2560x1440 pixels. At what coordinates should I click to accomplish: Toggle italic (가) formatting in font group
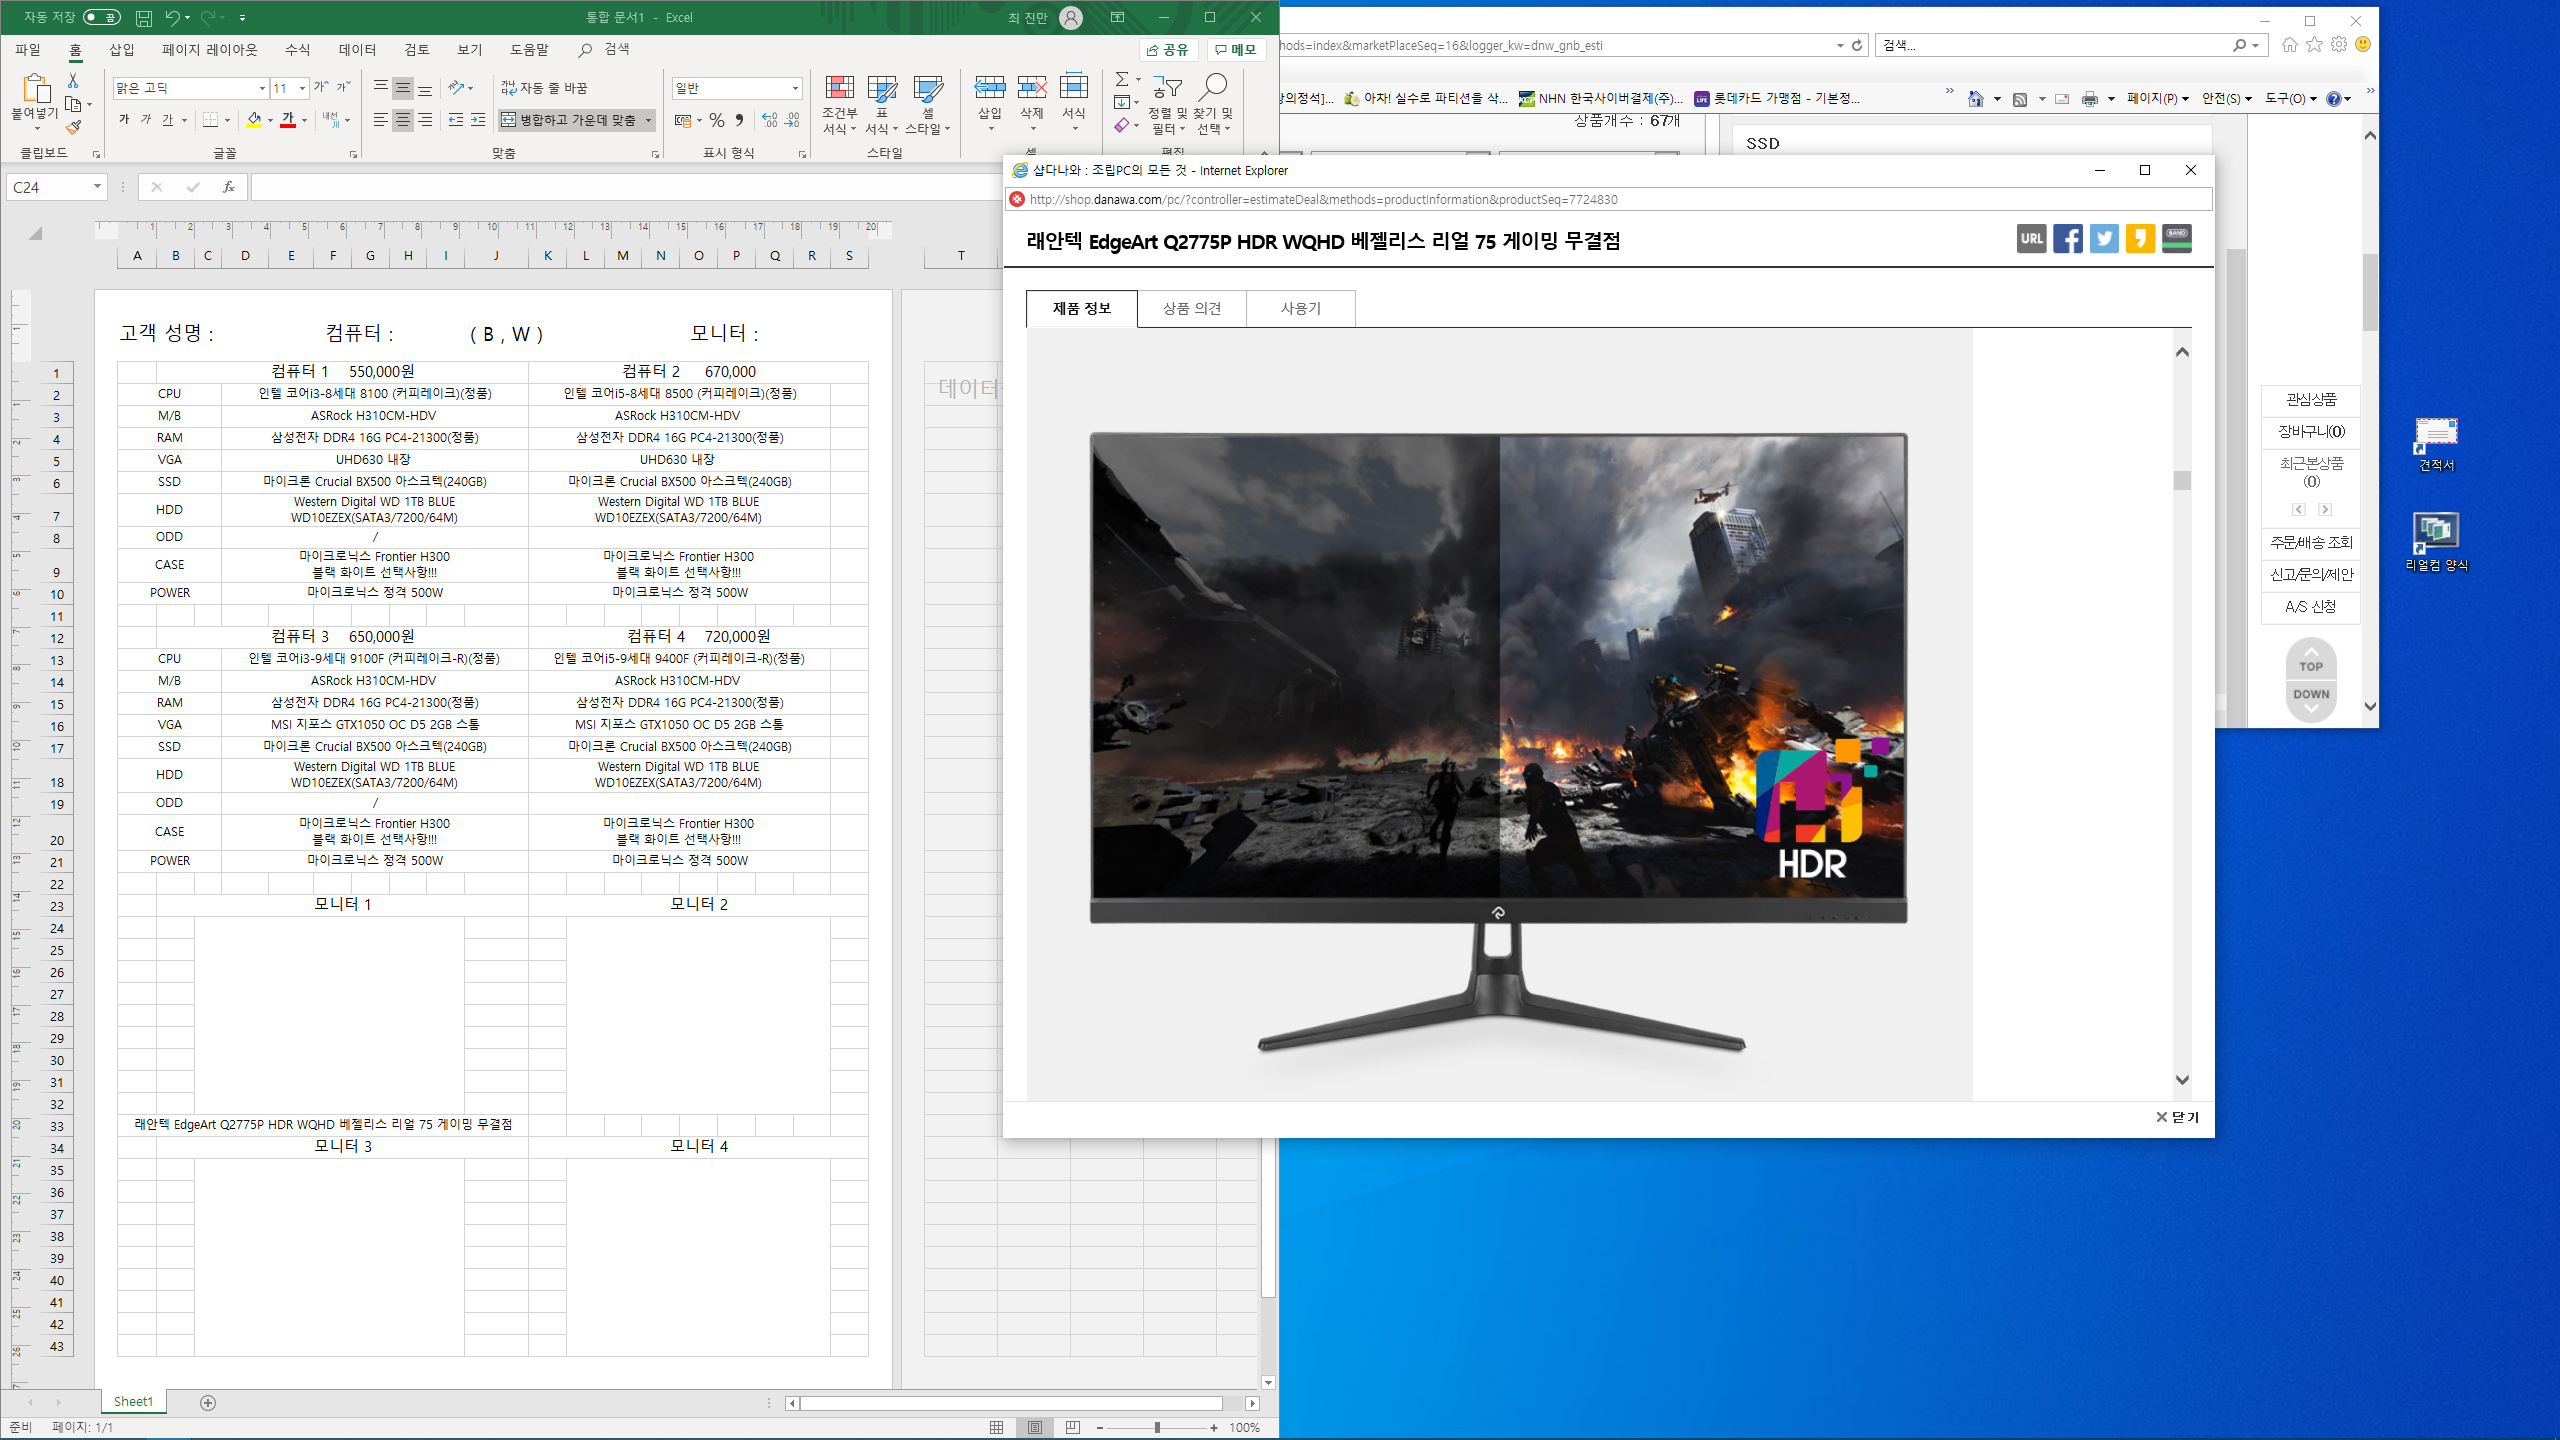[146, 120]
